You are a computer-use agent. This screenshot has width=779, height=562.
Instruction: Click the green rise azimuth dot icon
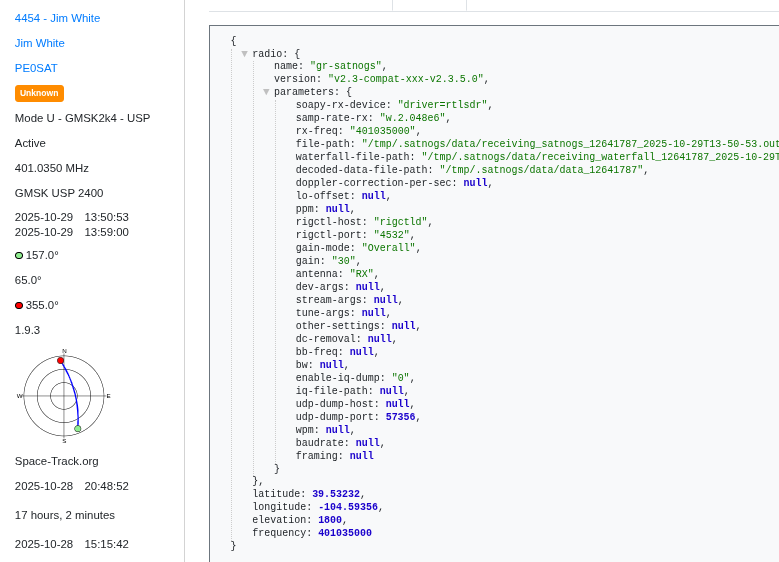(19, 256)
